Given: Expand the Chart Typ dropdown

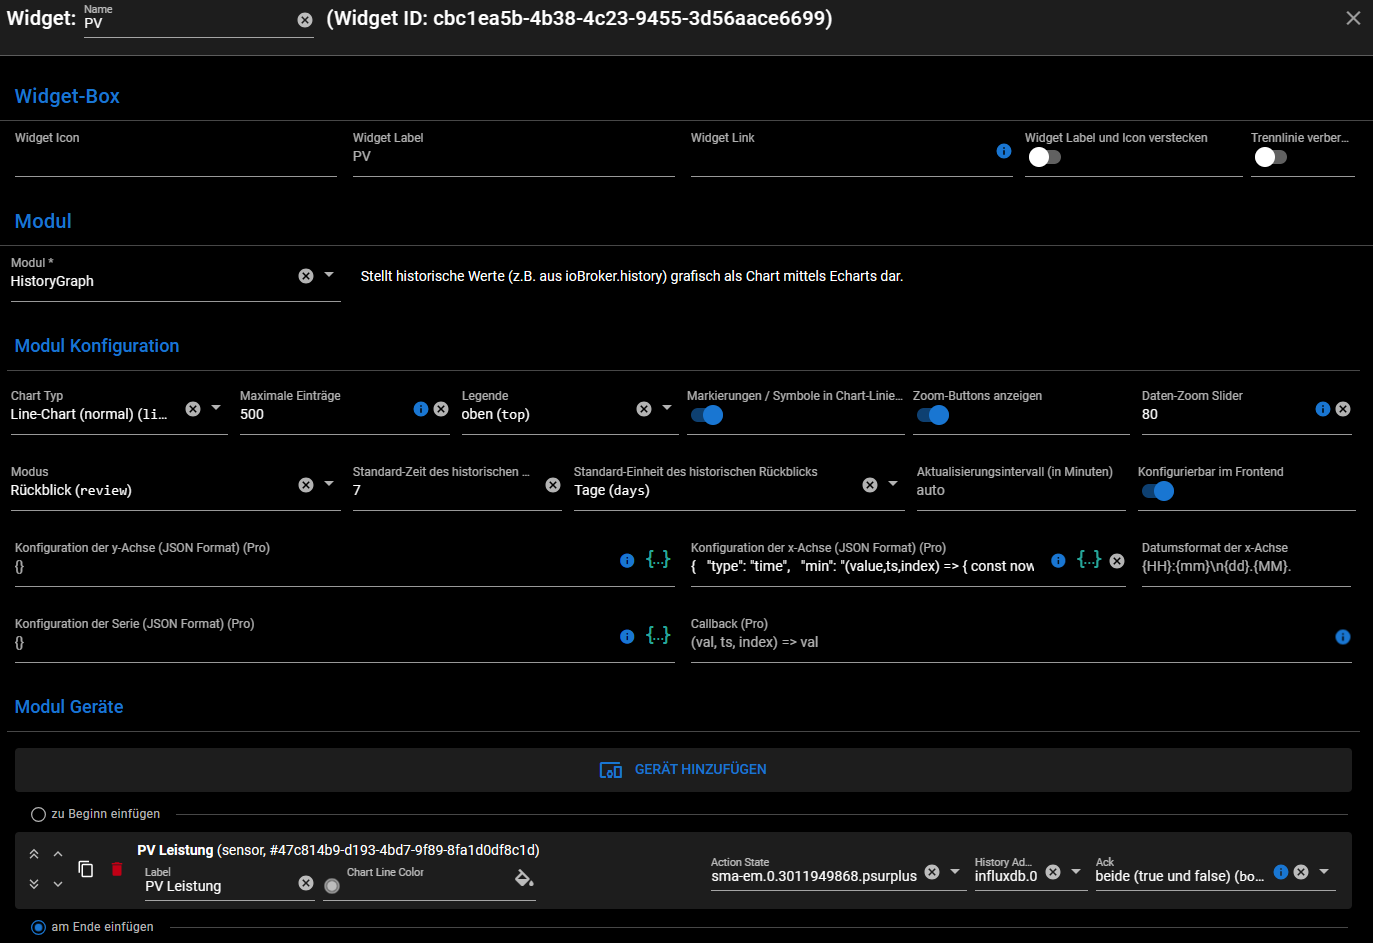Looking at the screenshot, I should coord(216,408).
